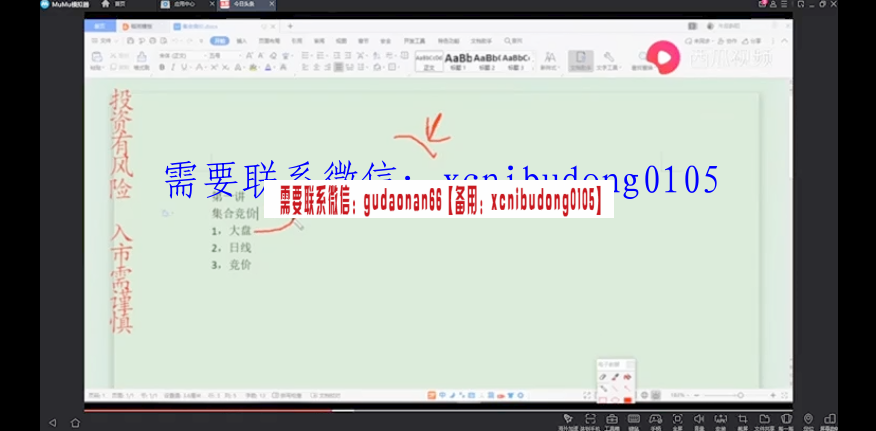The width and height of the screenshot is (876, 431).
Task: Open the 文件 menu
Action: pos(105,41)
